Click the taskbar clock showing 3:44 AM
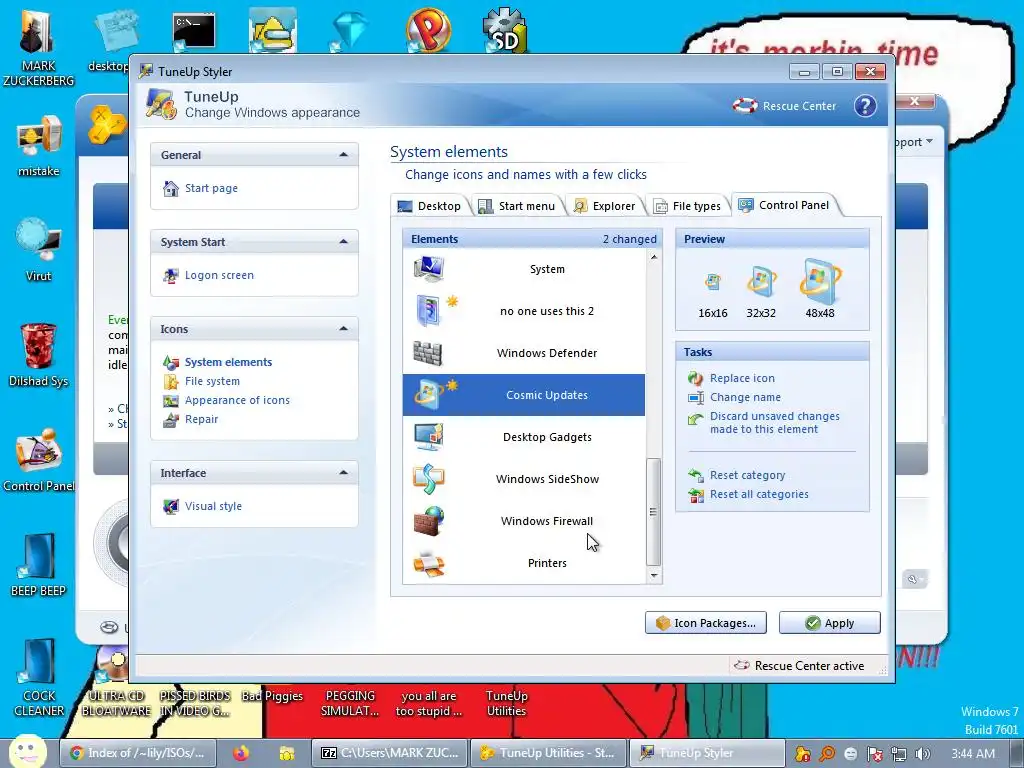This screenshot has width=1024, height=768. 973,754
